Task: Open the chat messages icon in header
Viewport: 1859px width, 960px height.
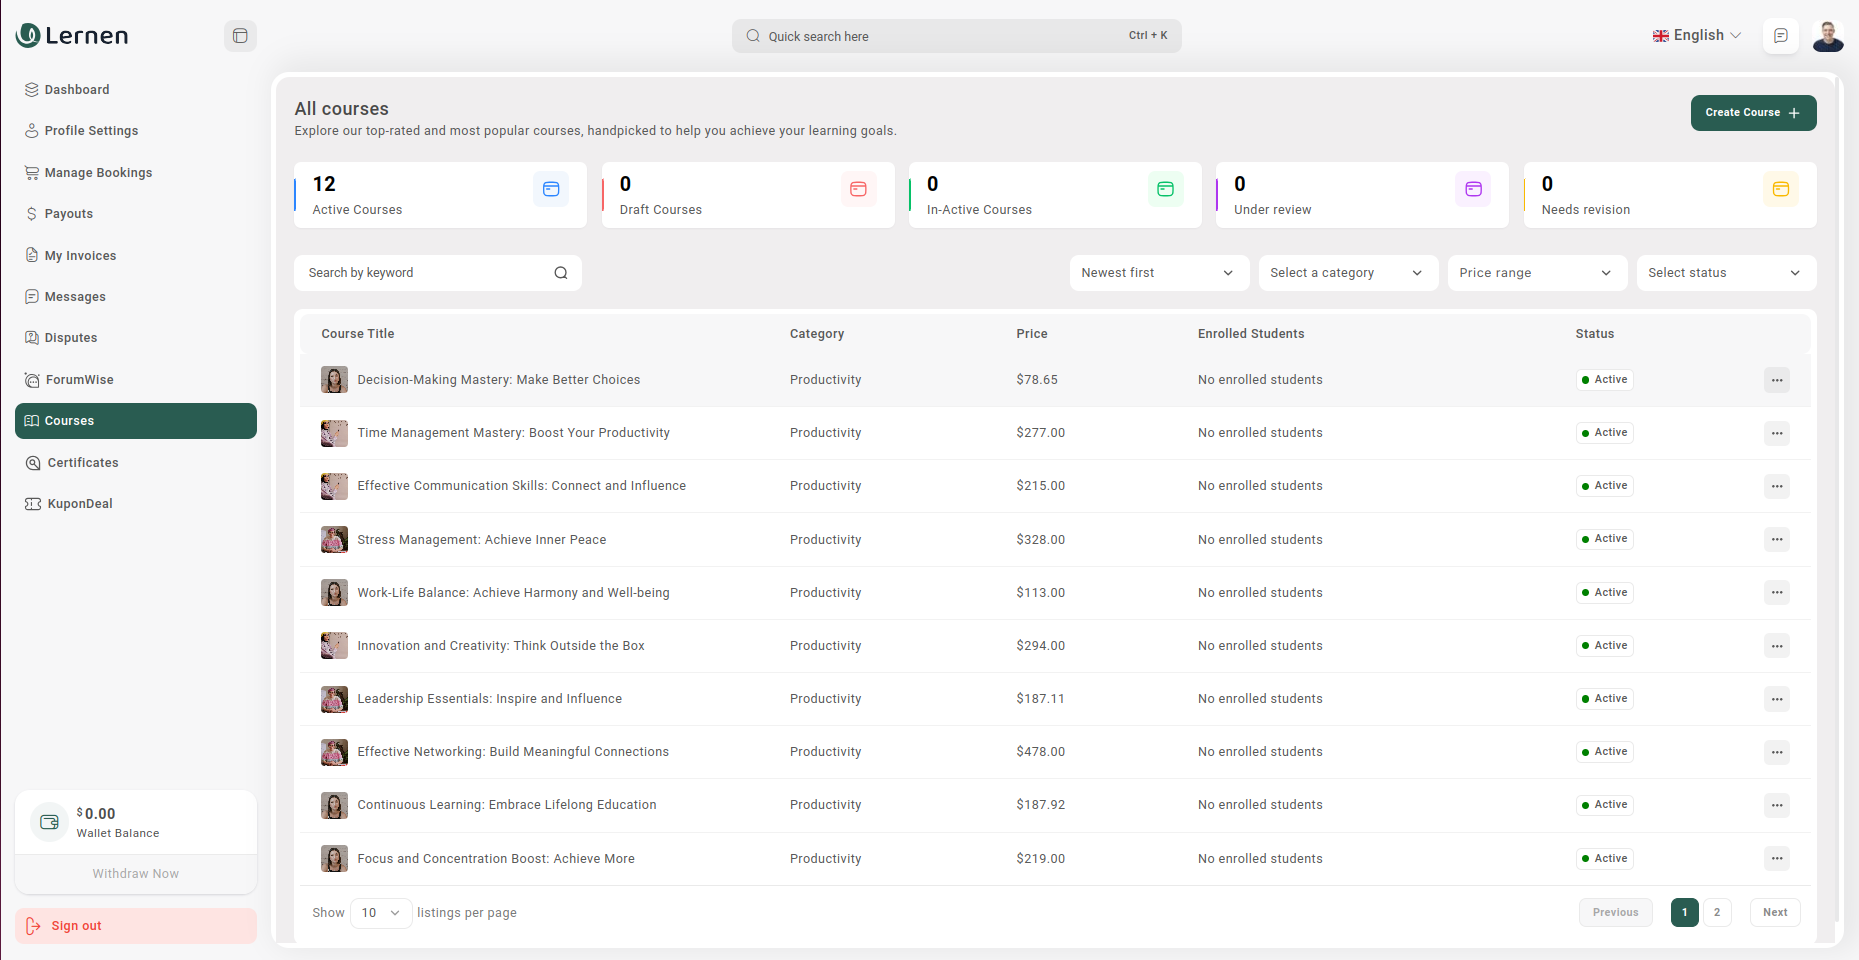Action: [x=1780, y=36]
